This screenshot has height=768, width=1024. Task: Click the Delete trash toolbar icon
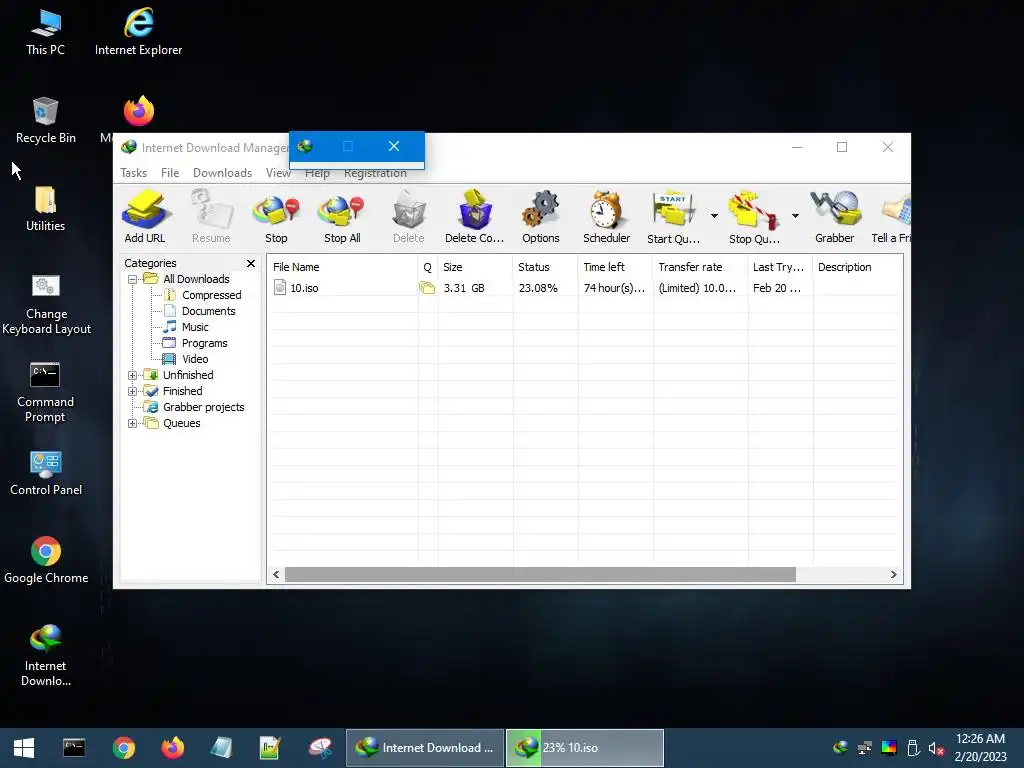coord(409,217)
